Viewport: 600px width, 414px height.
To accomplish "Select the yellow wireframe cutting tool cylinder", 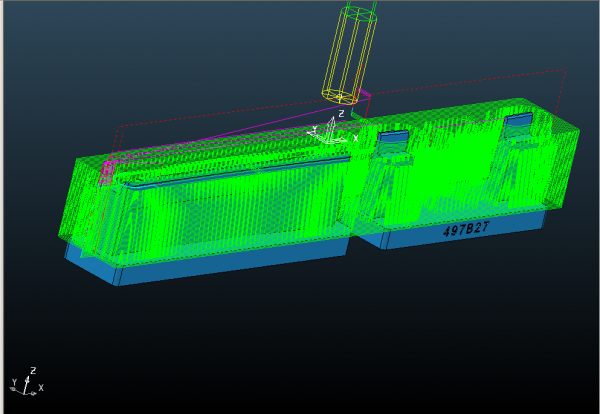I will tap(349, 56).
